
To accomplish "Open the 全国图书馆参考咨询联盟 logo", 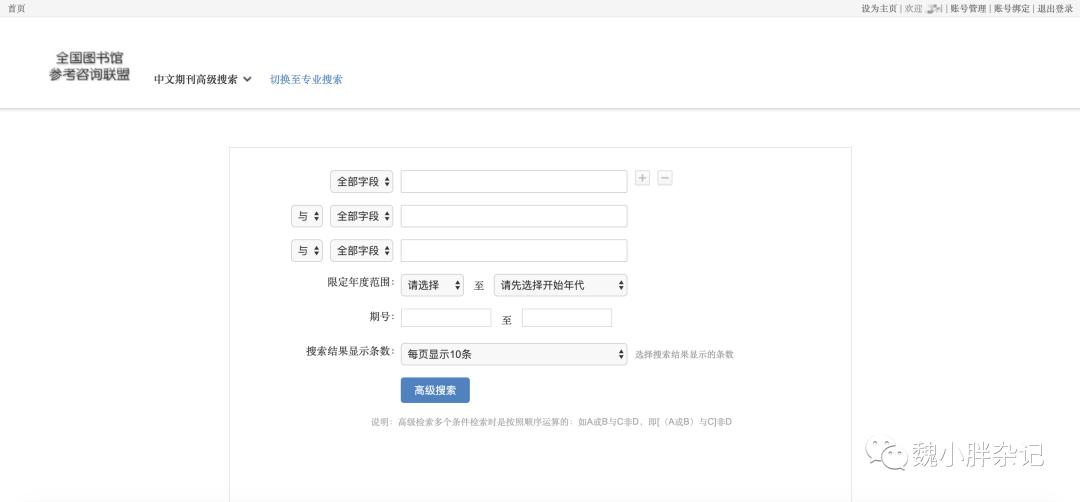I will (x=90, y=67).
